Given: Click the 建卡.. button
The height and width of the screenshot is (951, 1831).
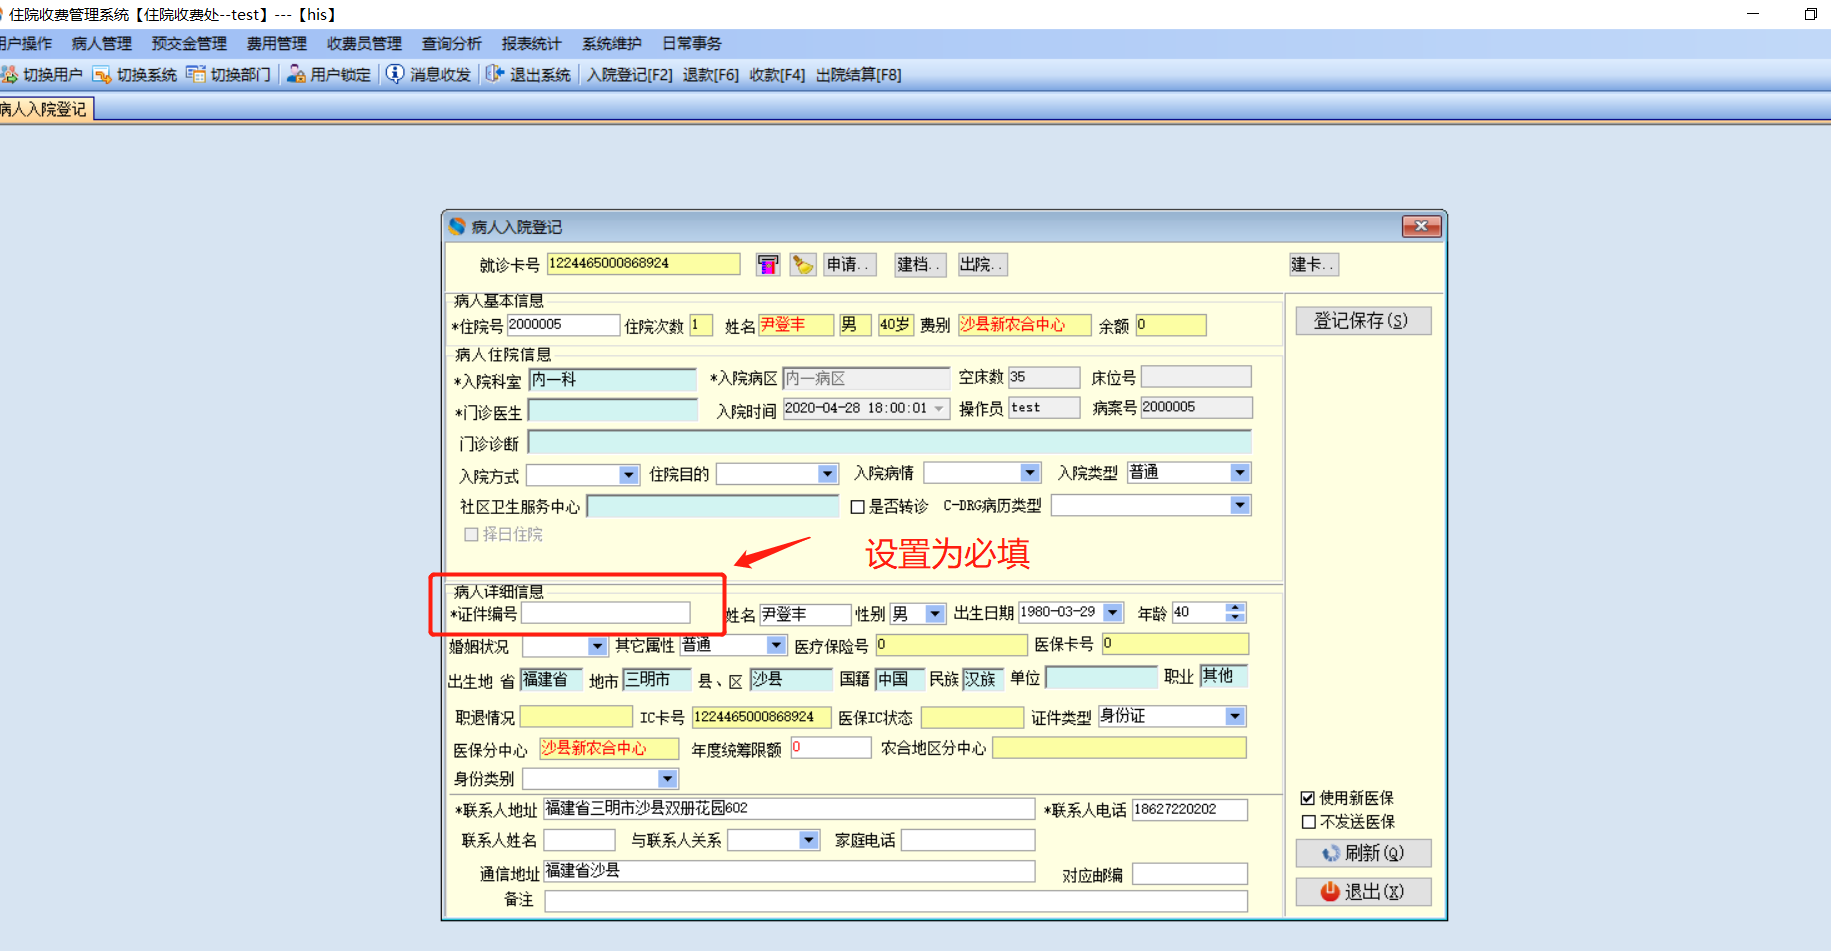Looking at the screenshot, I should coord(1313,264).
